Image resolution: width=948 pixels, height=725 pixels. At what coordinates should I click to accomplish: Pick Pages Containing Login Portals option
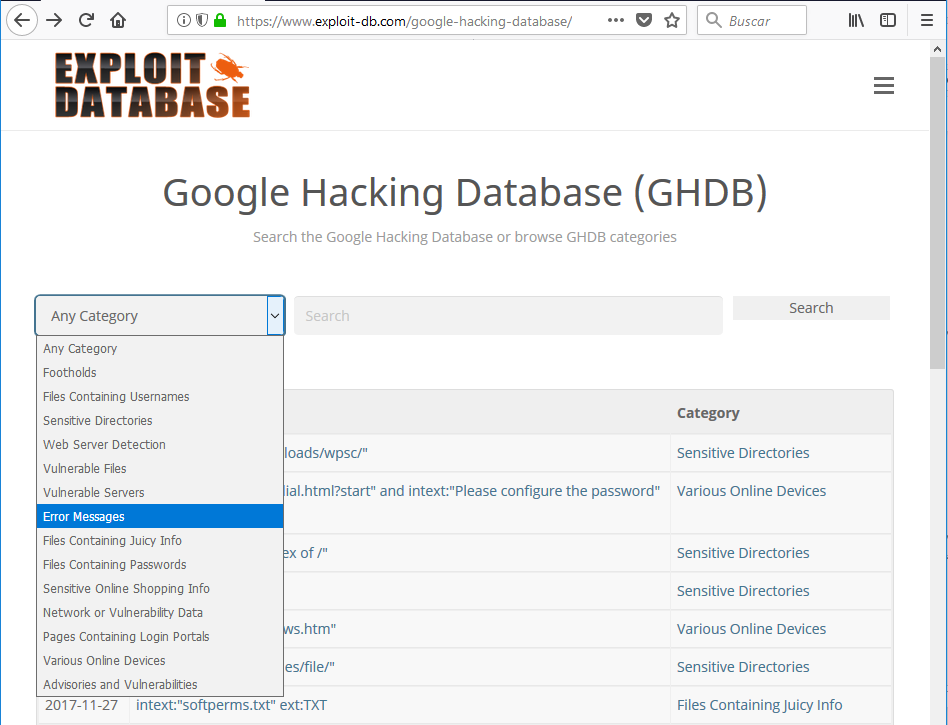[126, 637]
